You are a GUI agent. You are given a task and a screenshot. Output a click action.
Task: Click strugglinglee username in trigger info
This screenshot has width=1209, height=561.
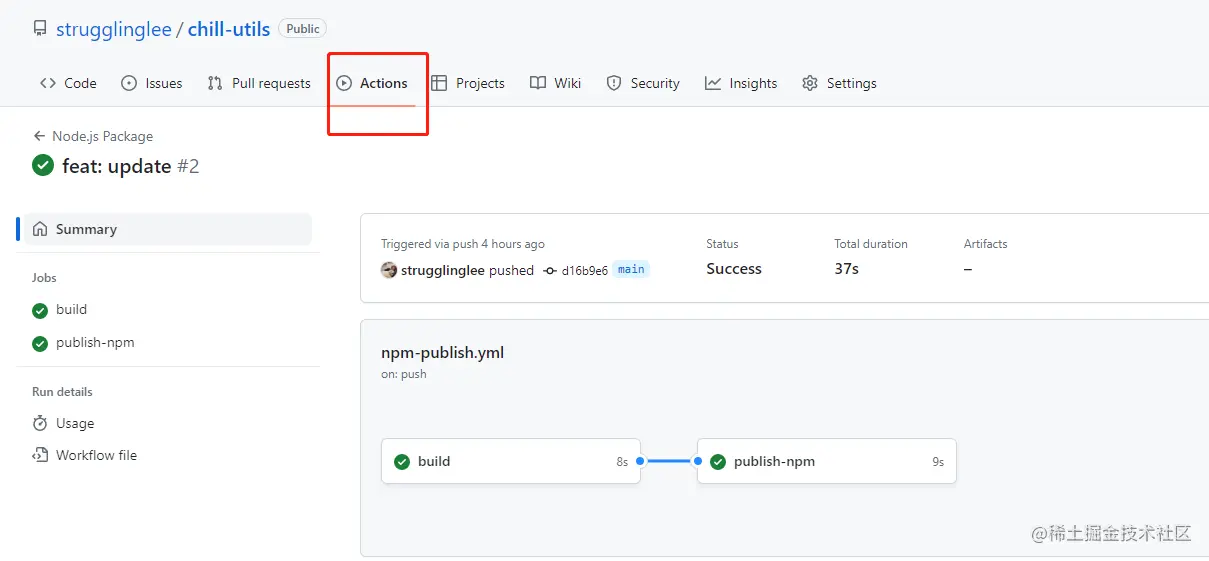pos(443,270)
